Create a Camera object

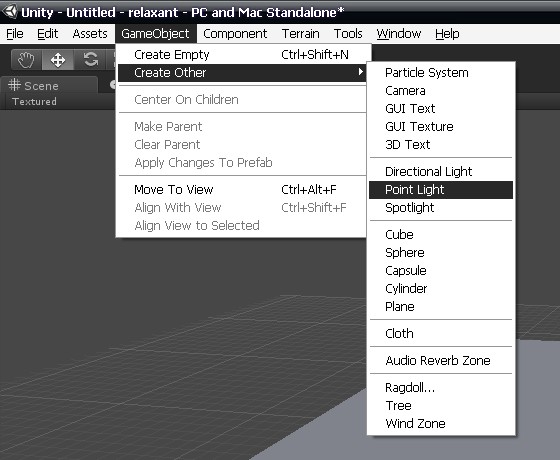pyautogui.click(x=441, y=91)
